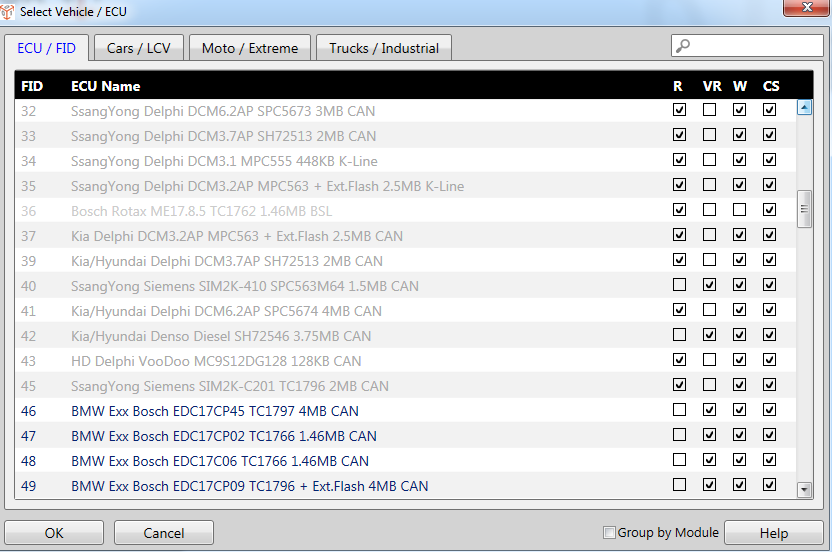The height and width of the screenshot is (552, 832).
Task: Click the W column header
Action: click(740, 87)
